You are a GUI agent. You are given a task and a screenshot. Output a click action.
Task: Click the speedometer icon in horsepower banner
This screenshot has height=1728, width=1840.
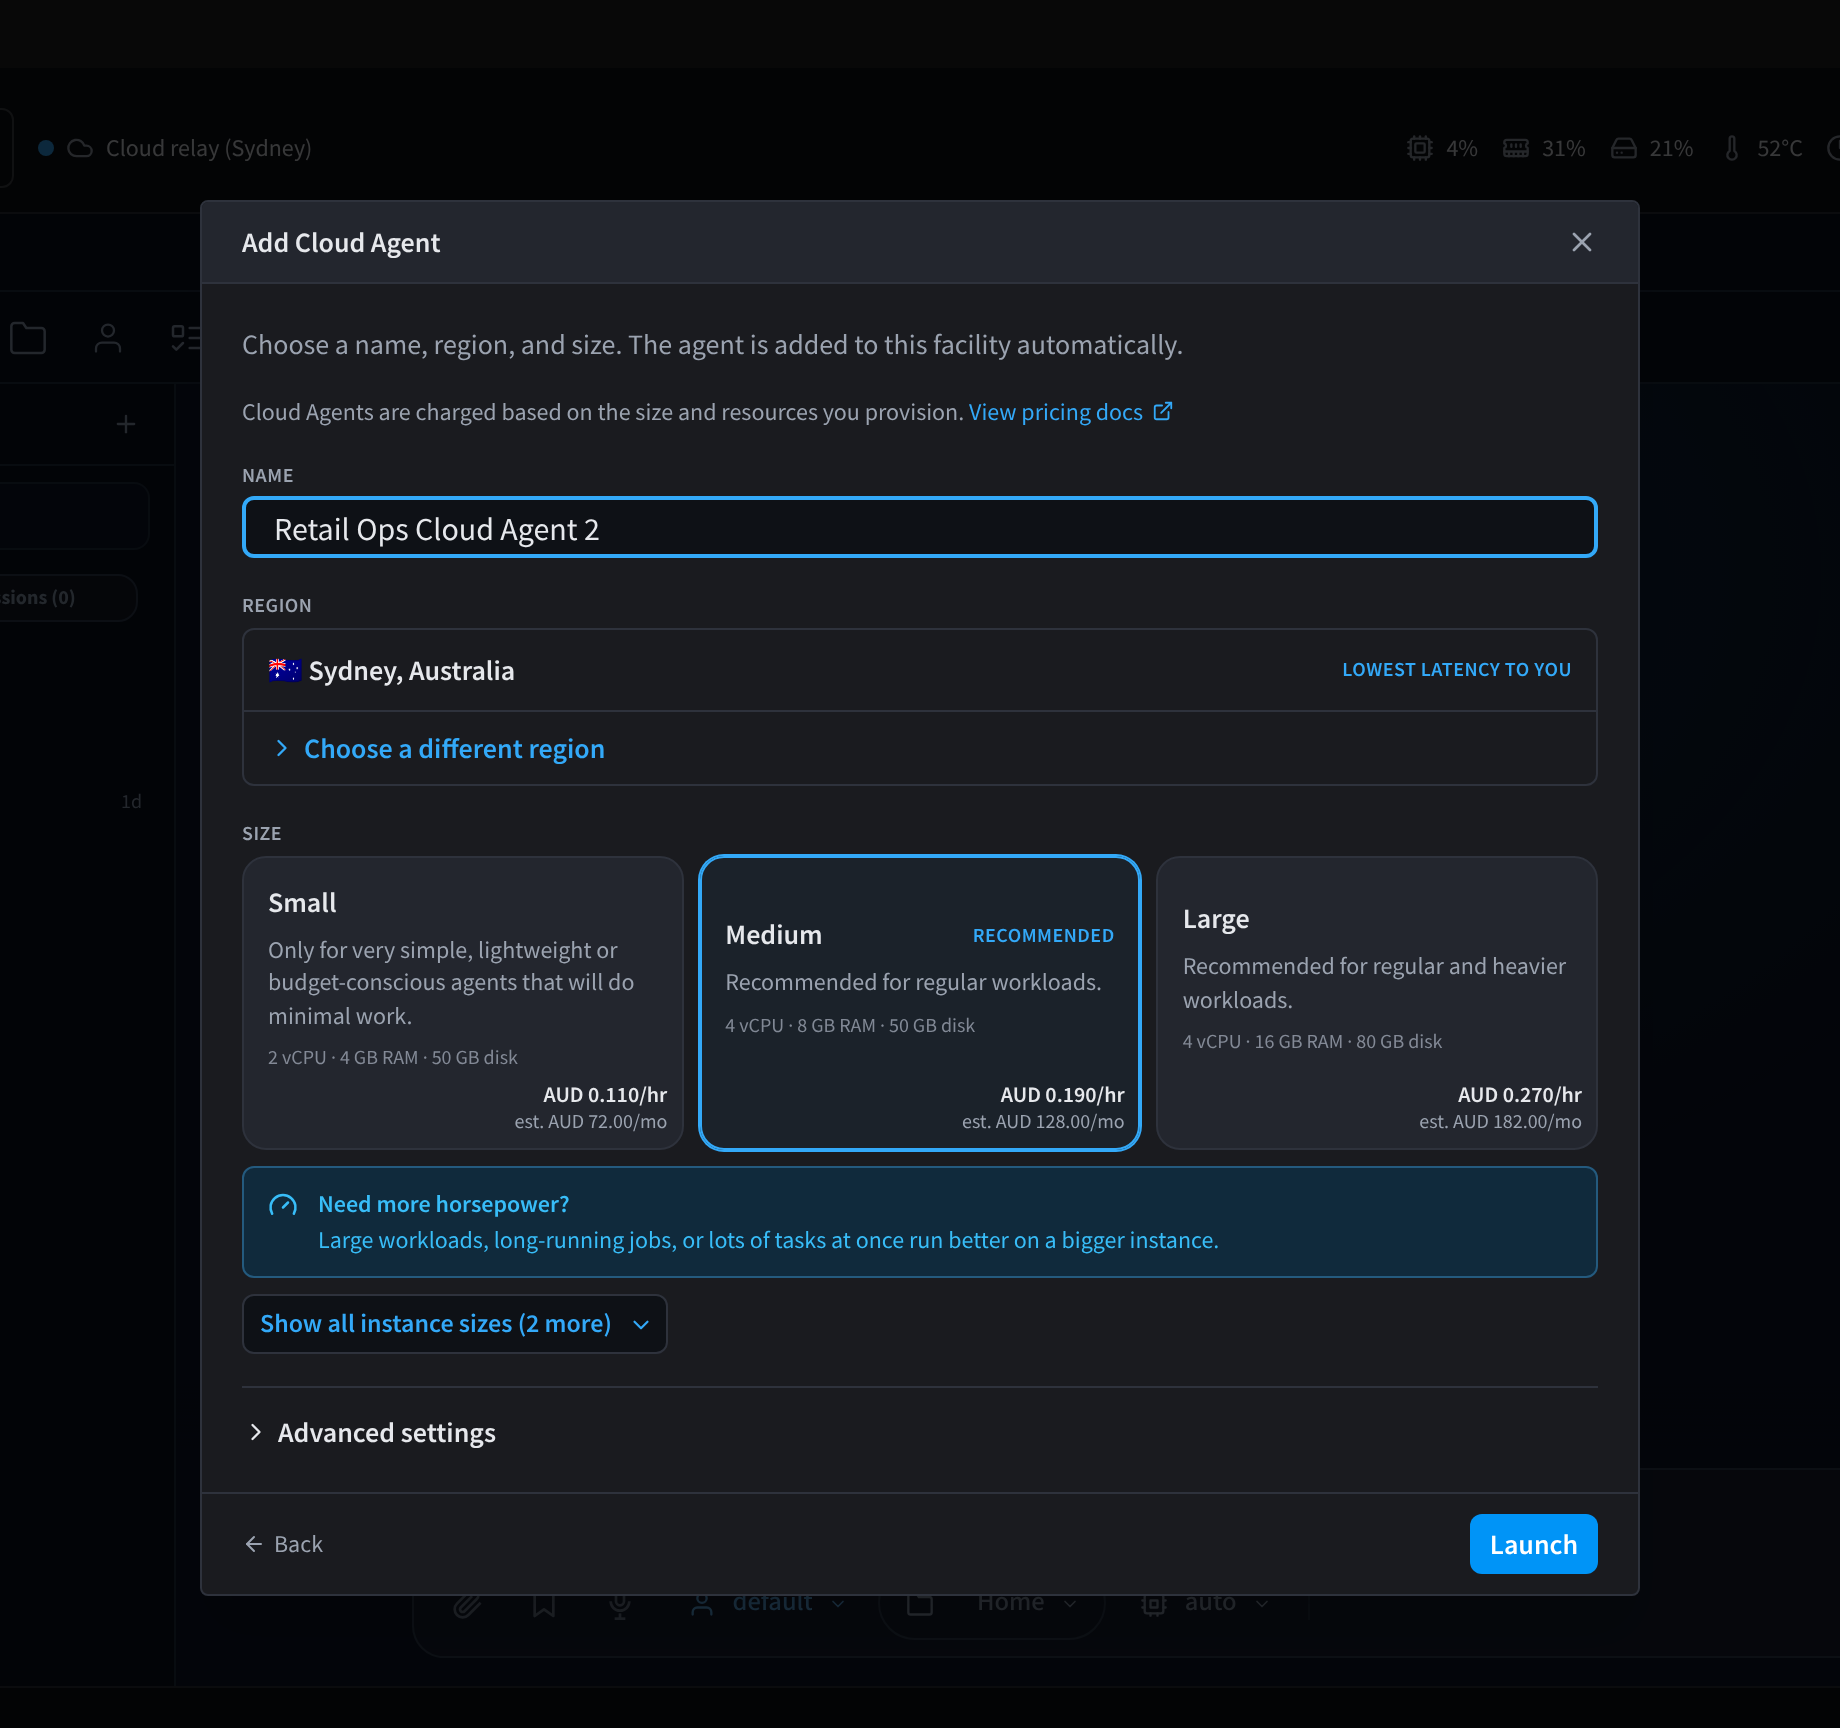click(283, 1205)
